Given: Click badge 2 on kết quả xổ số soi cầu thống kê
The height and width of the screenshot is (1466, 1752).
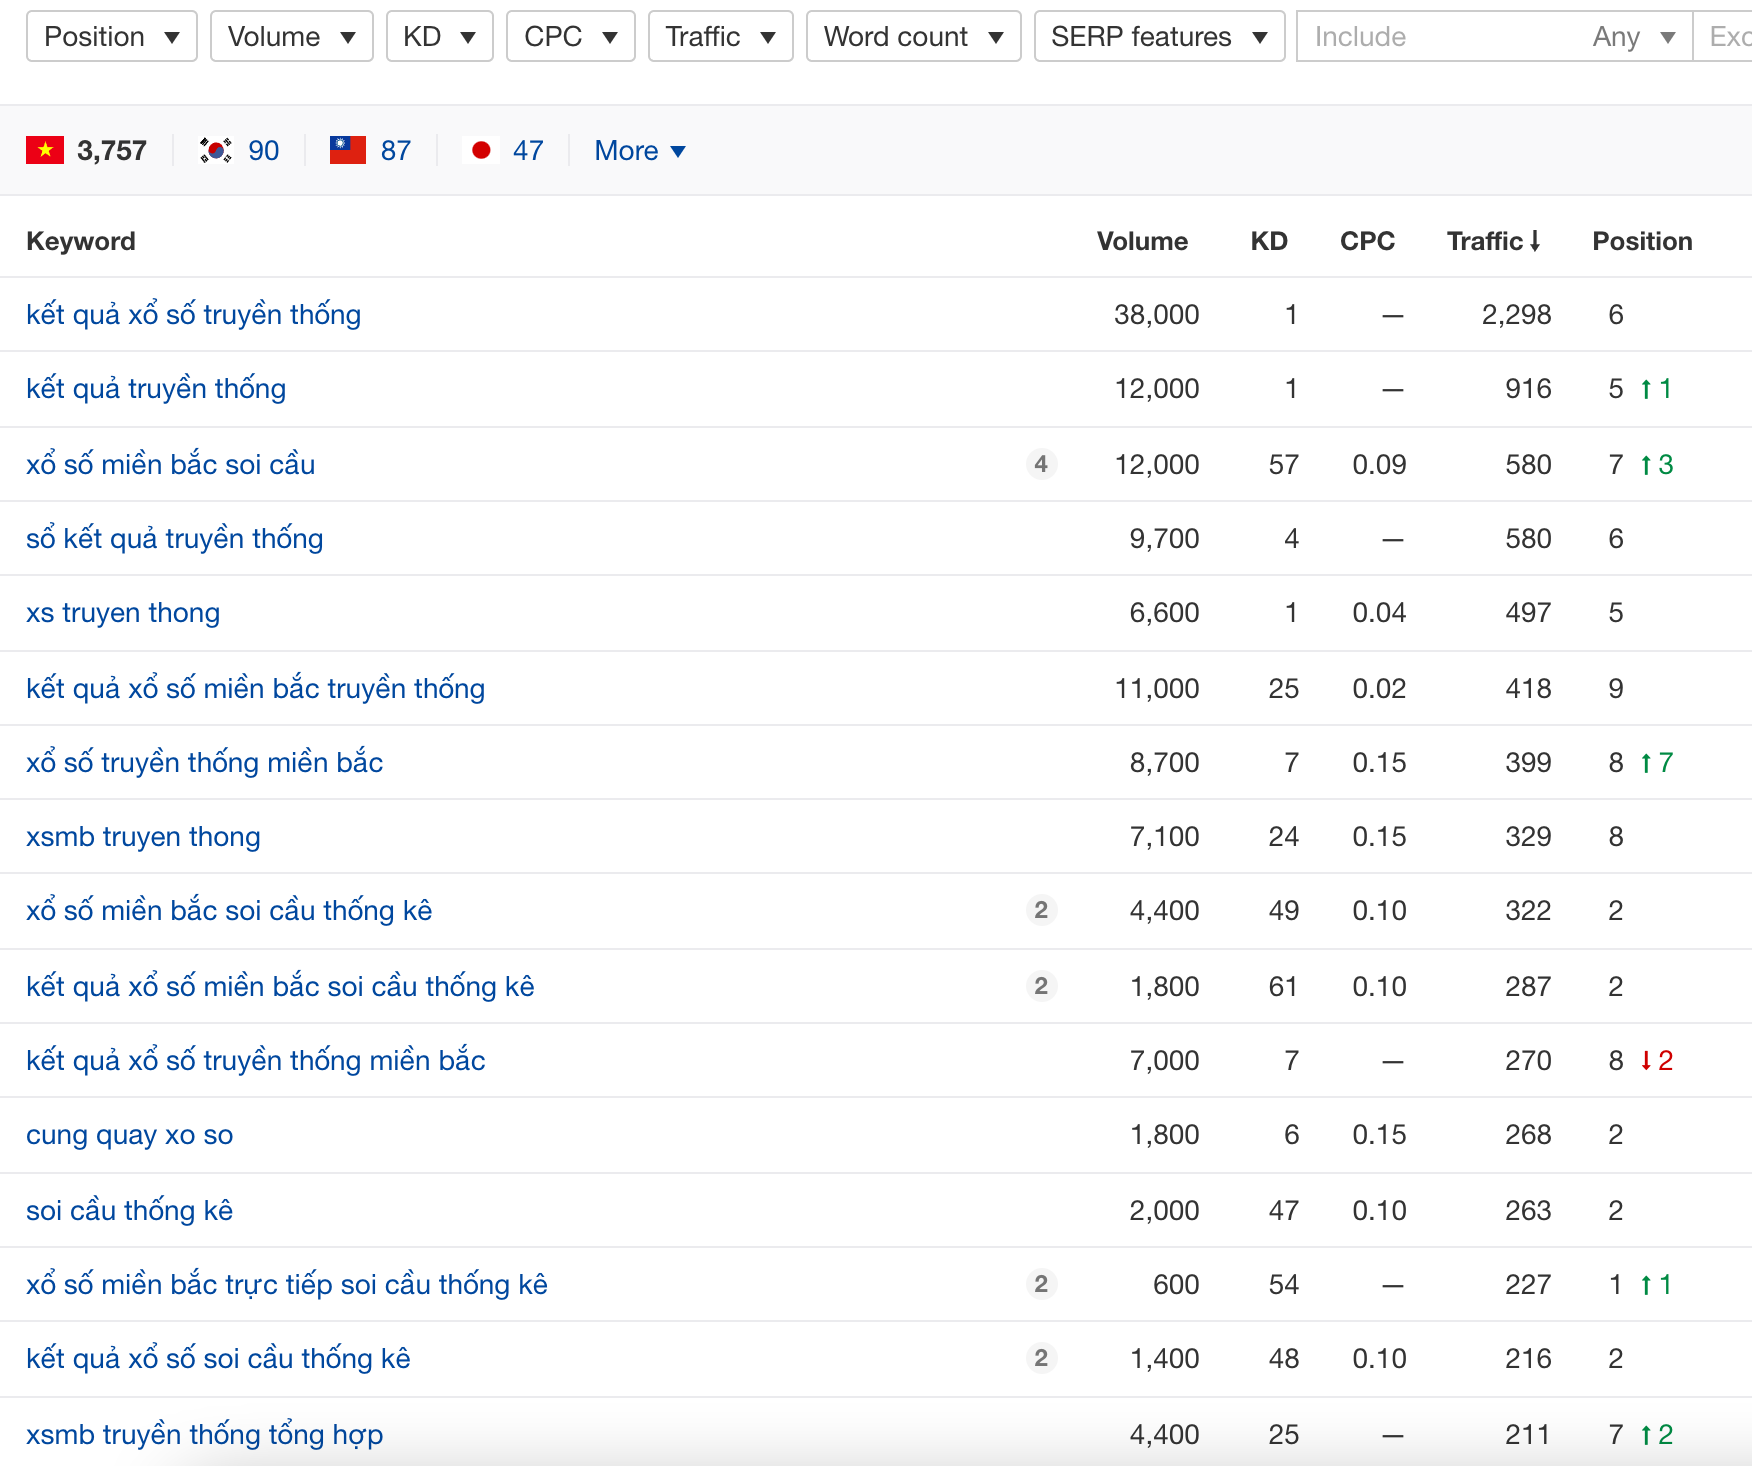Looking at the screenshot, I should click(1041, 1358).
